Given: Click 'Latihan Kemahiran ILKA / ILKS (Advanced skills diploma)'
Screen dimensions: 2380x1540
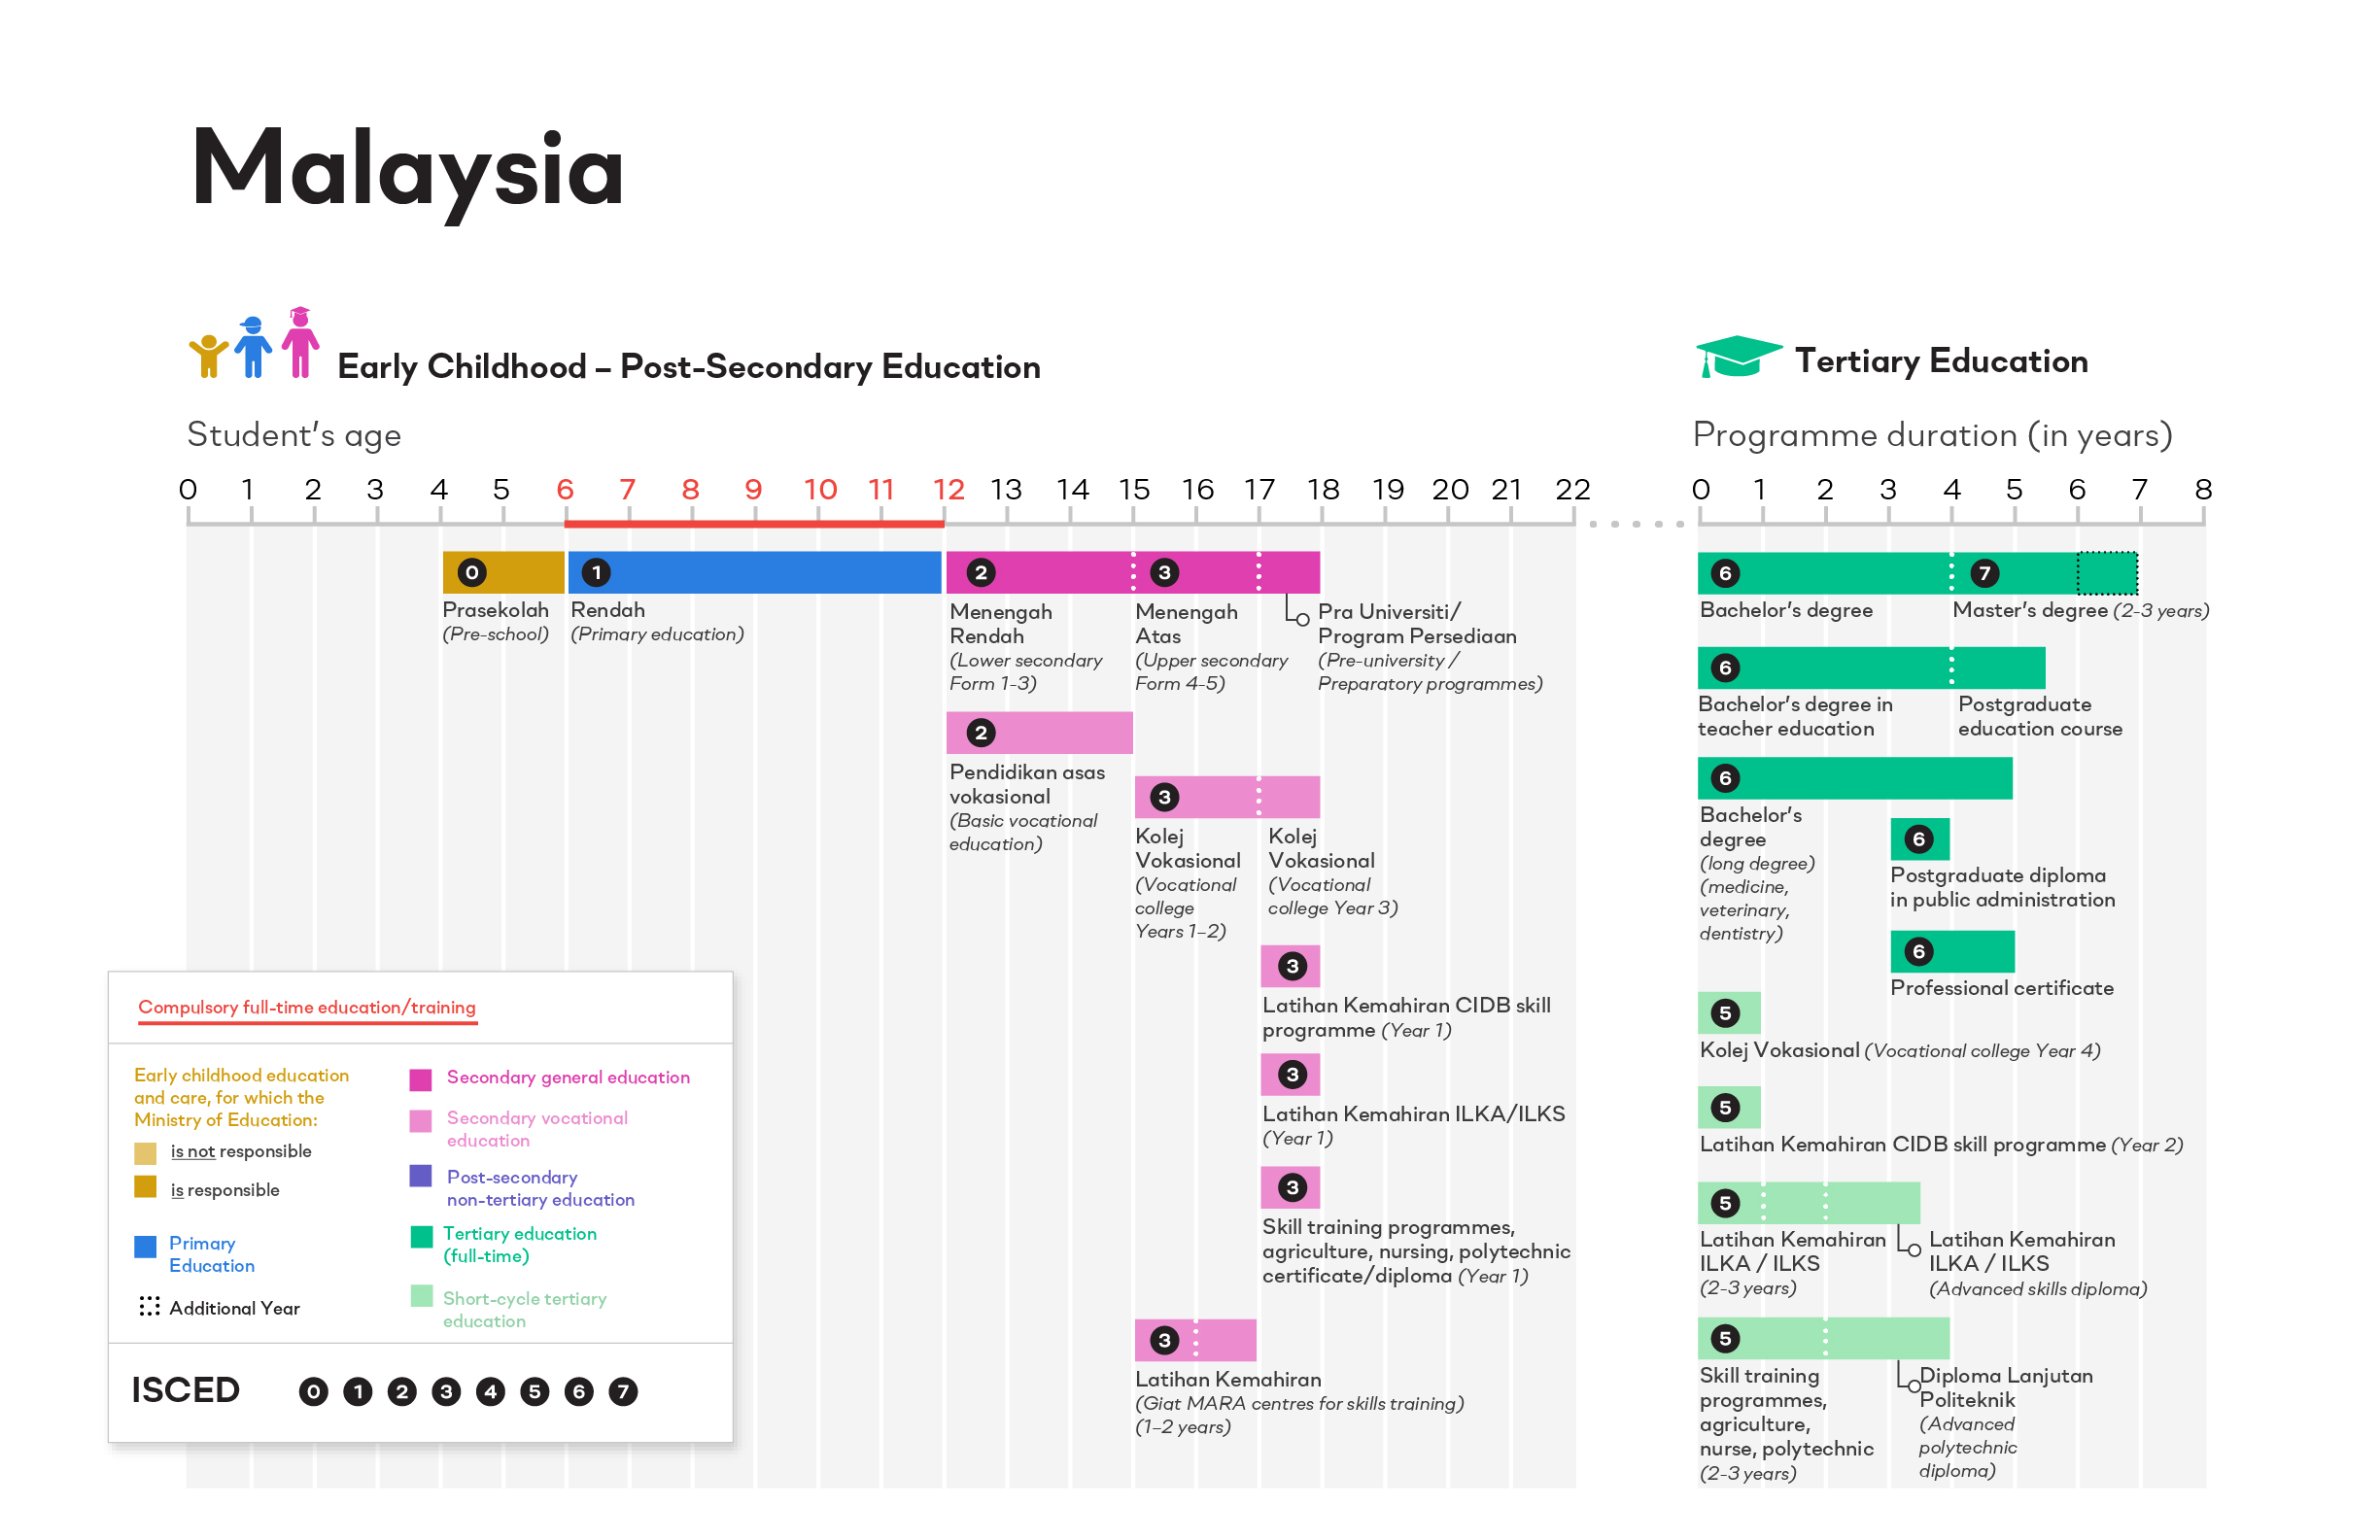Looking at the screenshot, I should [x=2037, y=1263].
